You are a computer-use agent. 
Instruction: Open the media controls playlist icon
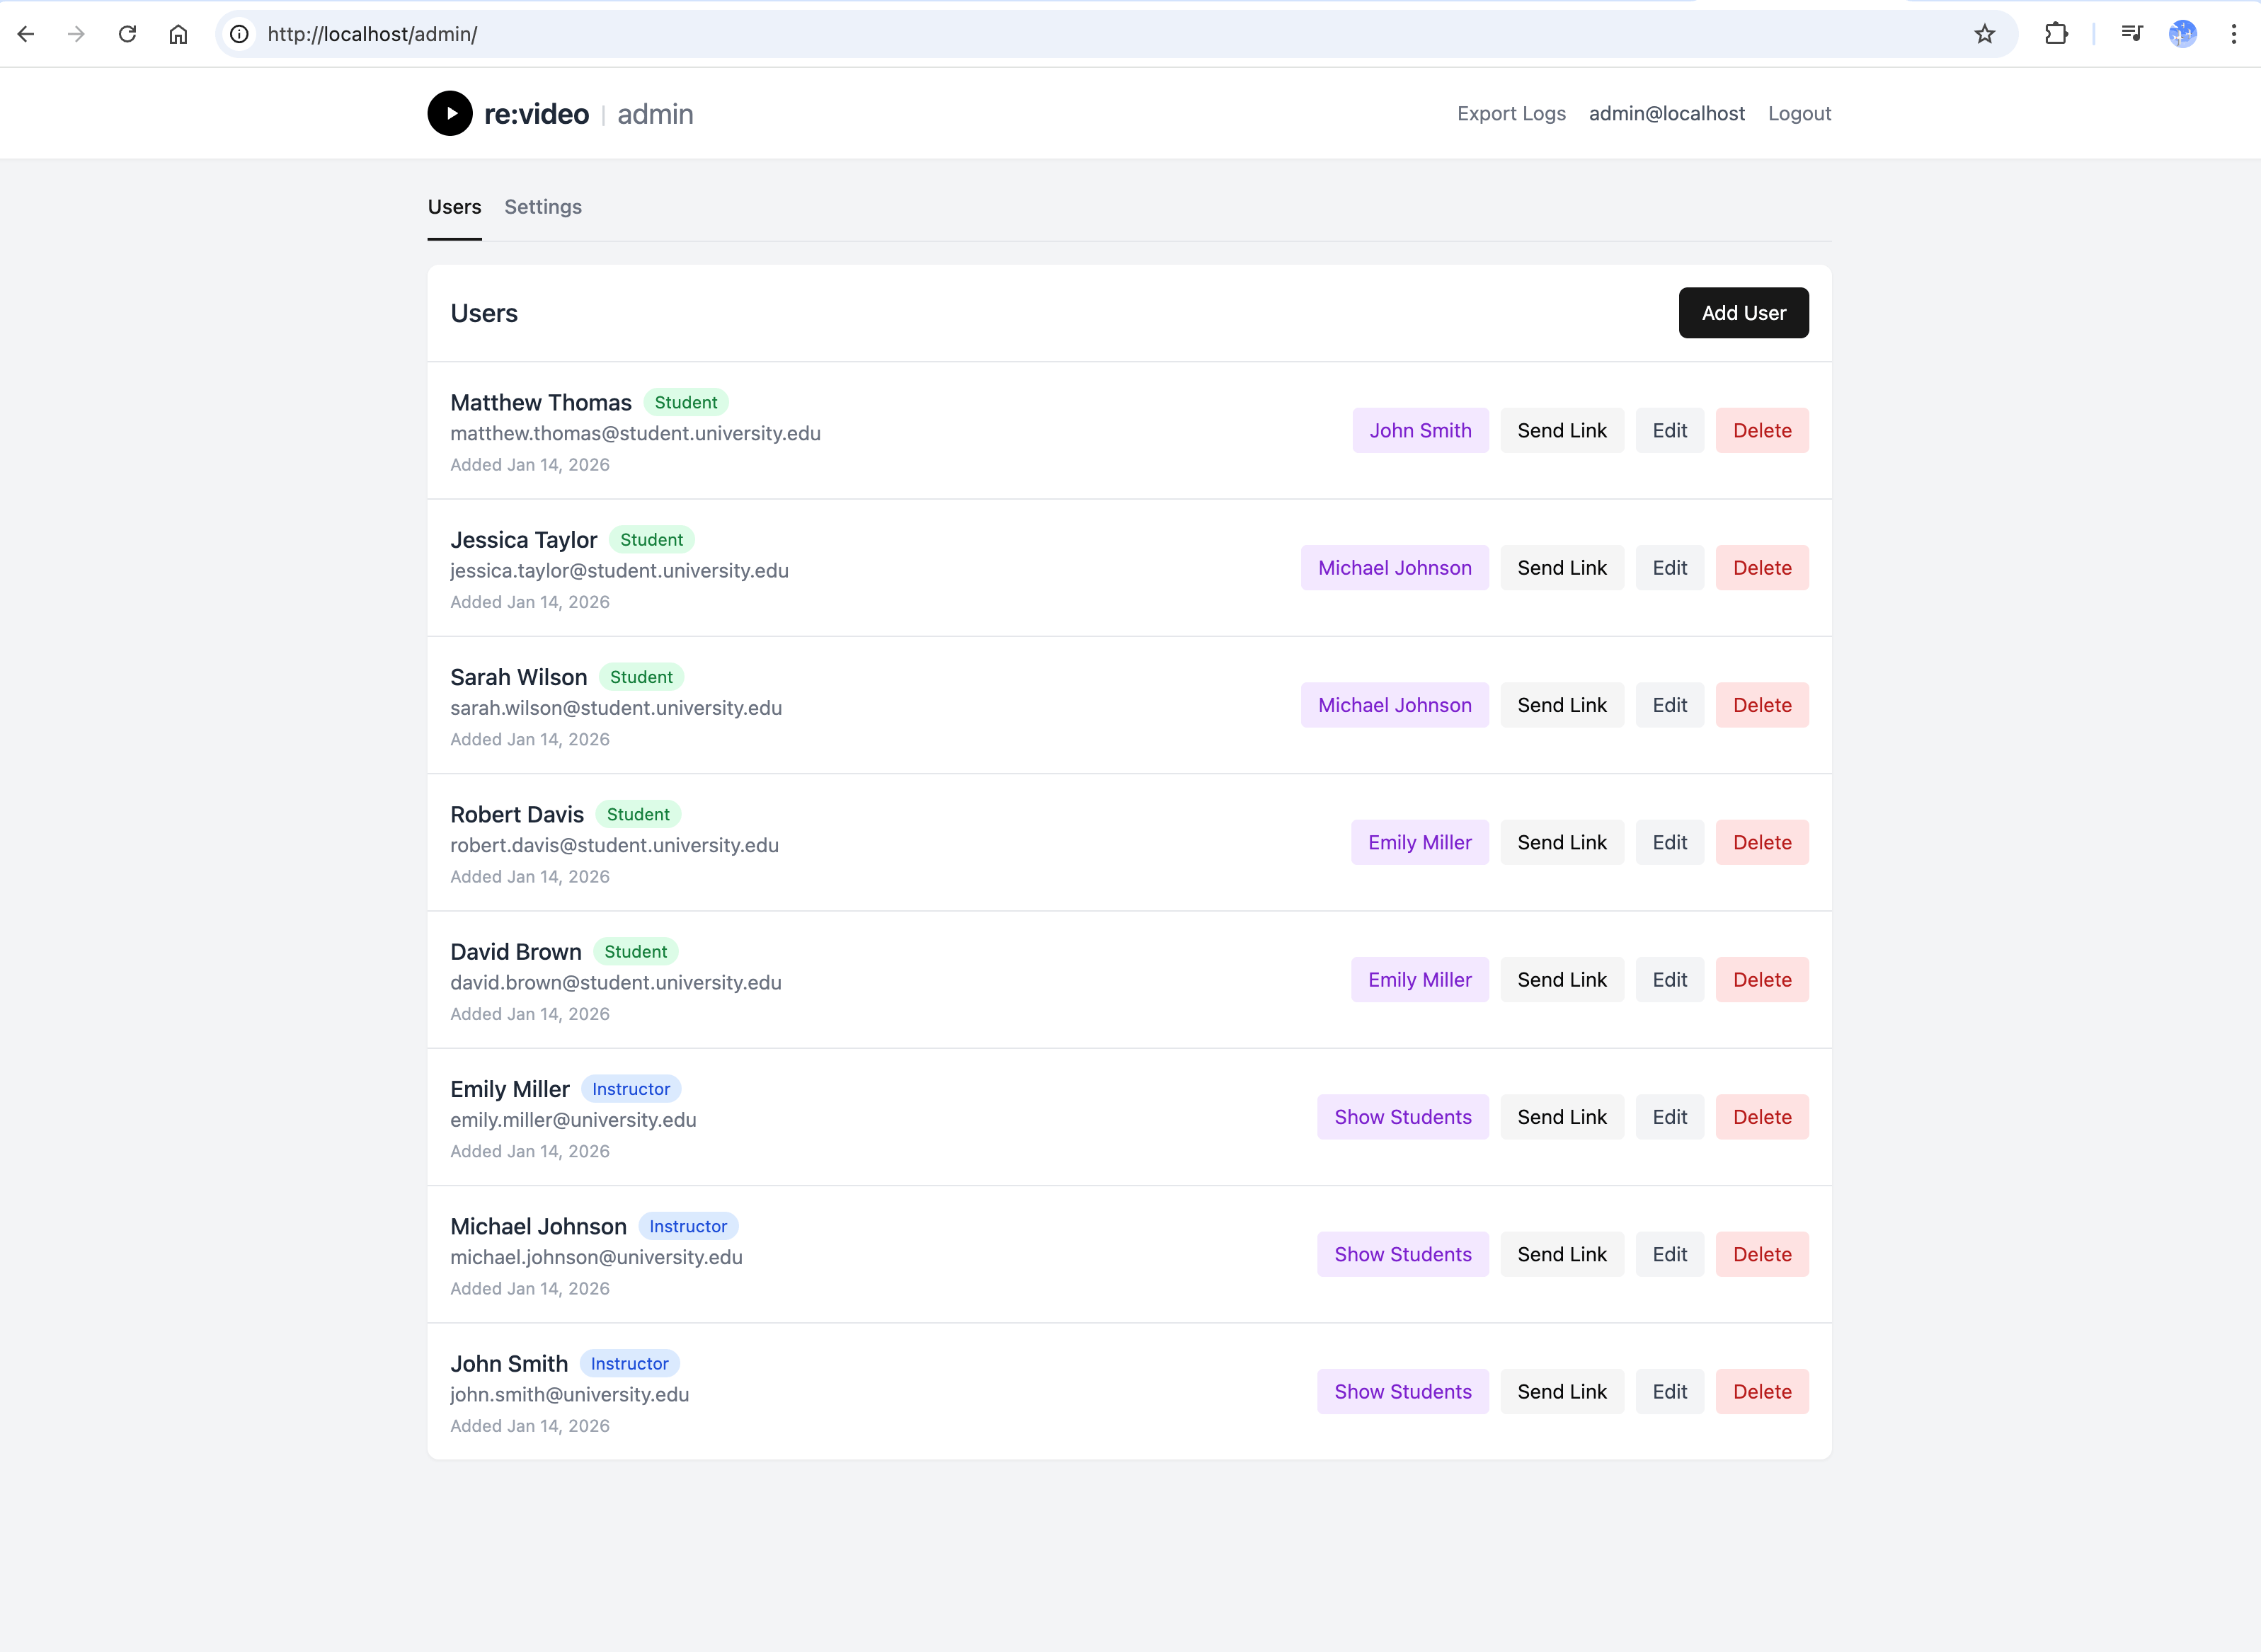pos(2132,33)
